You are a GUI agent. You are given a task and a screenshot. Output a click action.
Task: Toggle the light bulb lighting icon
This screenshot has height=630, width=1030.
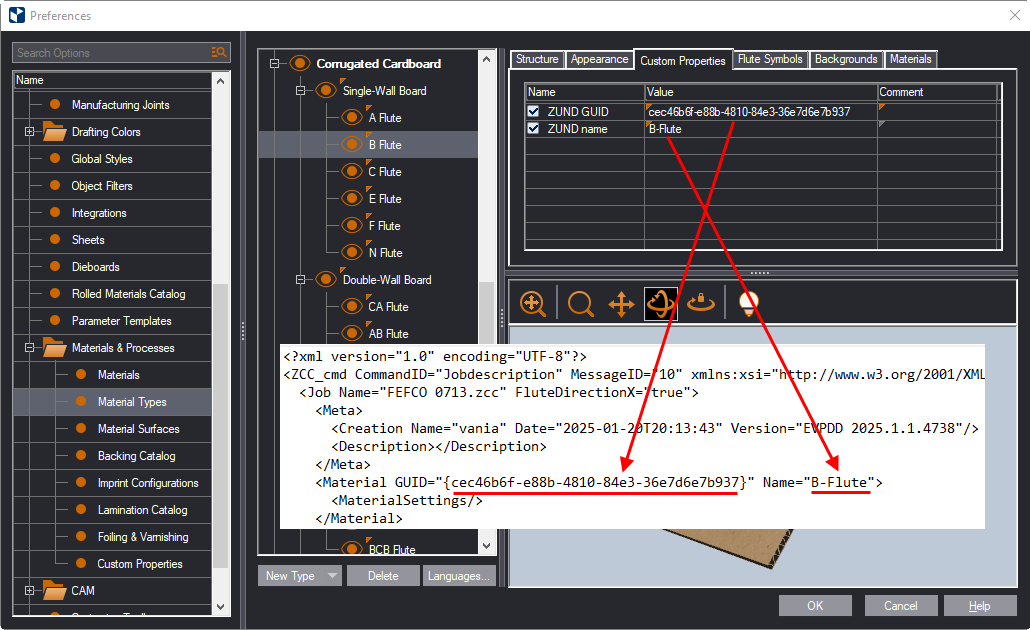747,304
